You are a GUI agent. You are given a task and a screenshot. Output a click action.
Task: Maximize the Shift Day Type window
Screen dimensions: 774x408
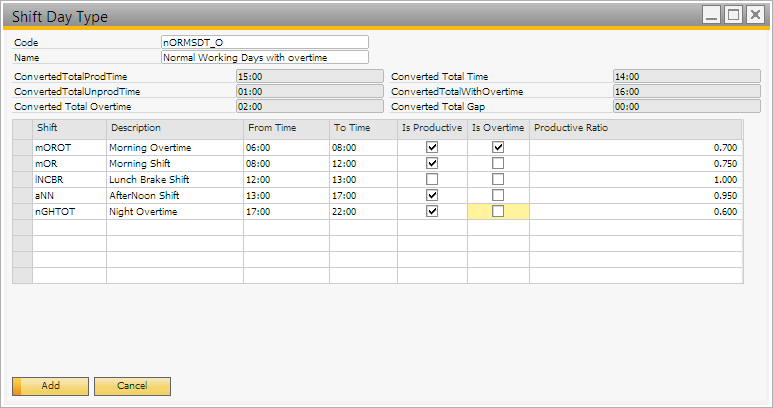pos(733,16)
